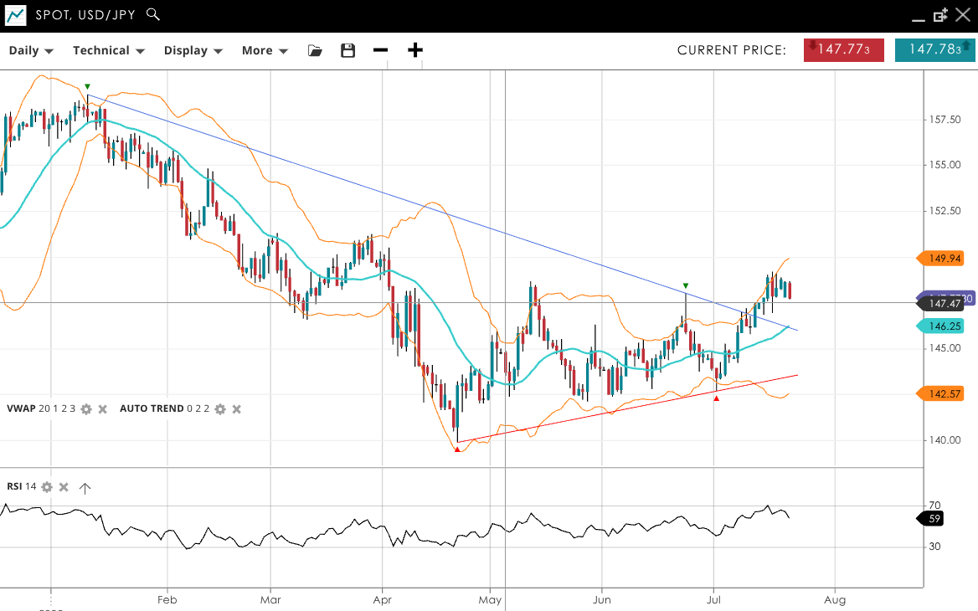
Task: Expand the Daily timeframe dropdown
Action: tap(31, 51)
